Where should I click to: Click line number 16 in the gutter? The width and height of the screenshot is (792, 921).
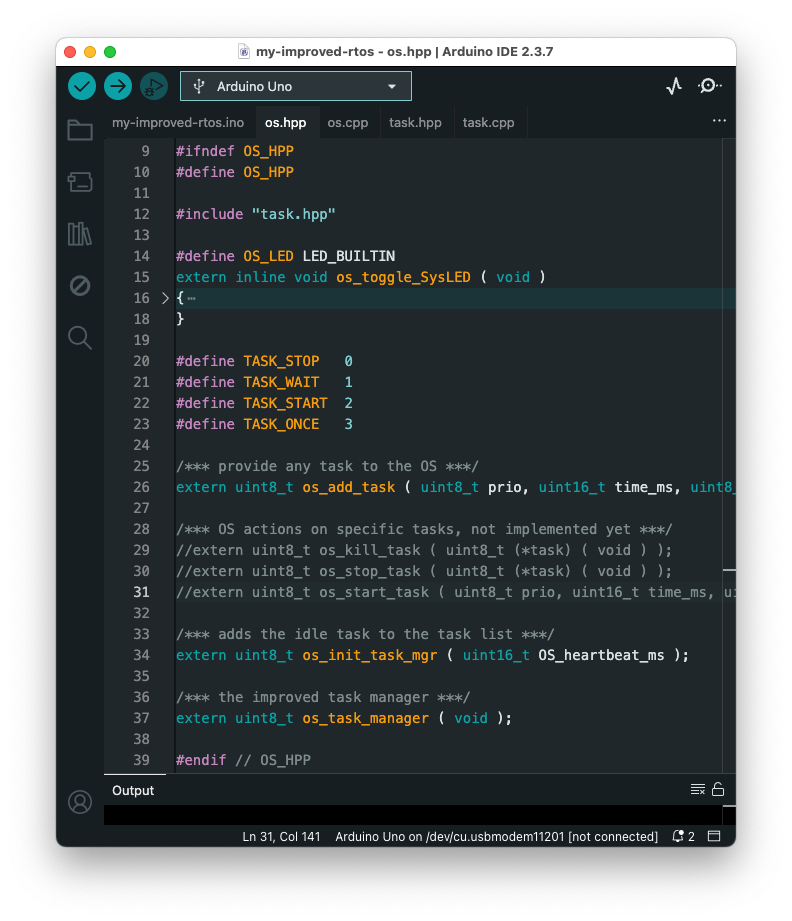tap(142, 298)
